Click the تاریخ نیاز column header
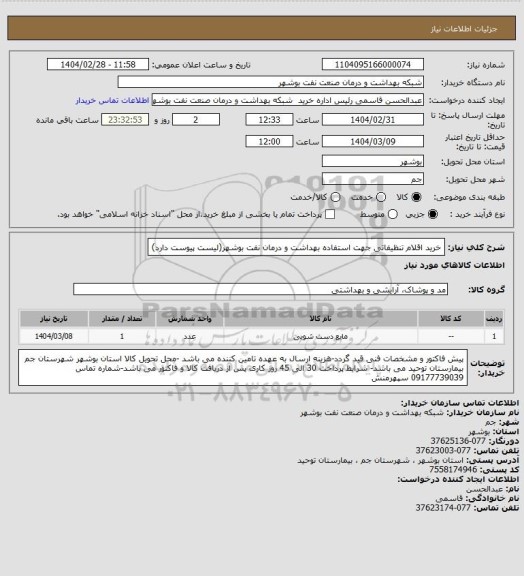 pyautogui.click(x=54, y=319)
